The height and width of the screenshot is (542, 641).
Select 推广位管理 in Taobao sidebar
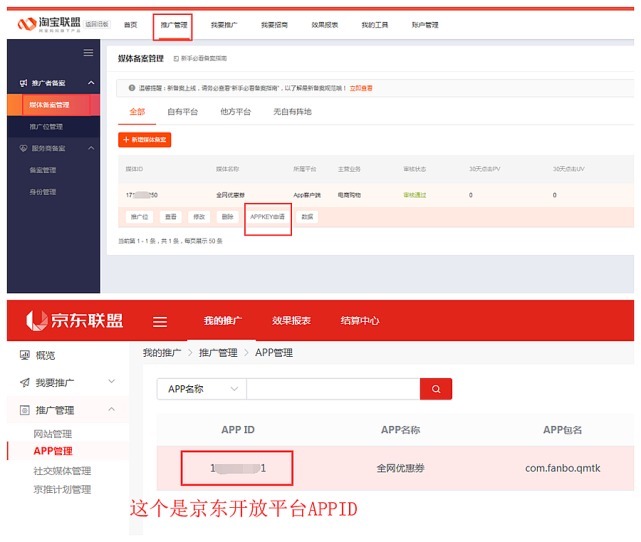[x=54, y=127]
